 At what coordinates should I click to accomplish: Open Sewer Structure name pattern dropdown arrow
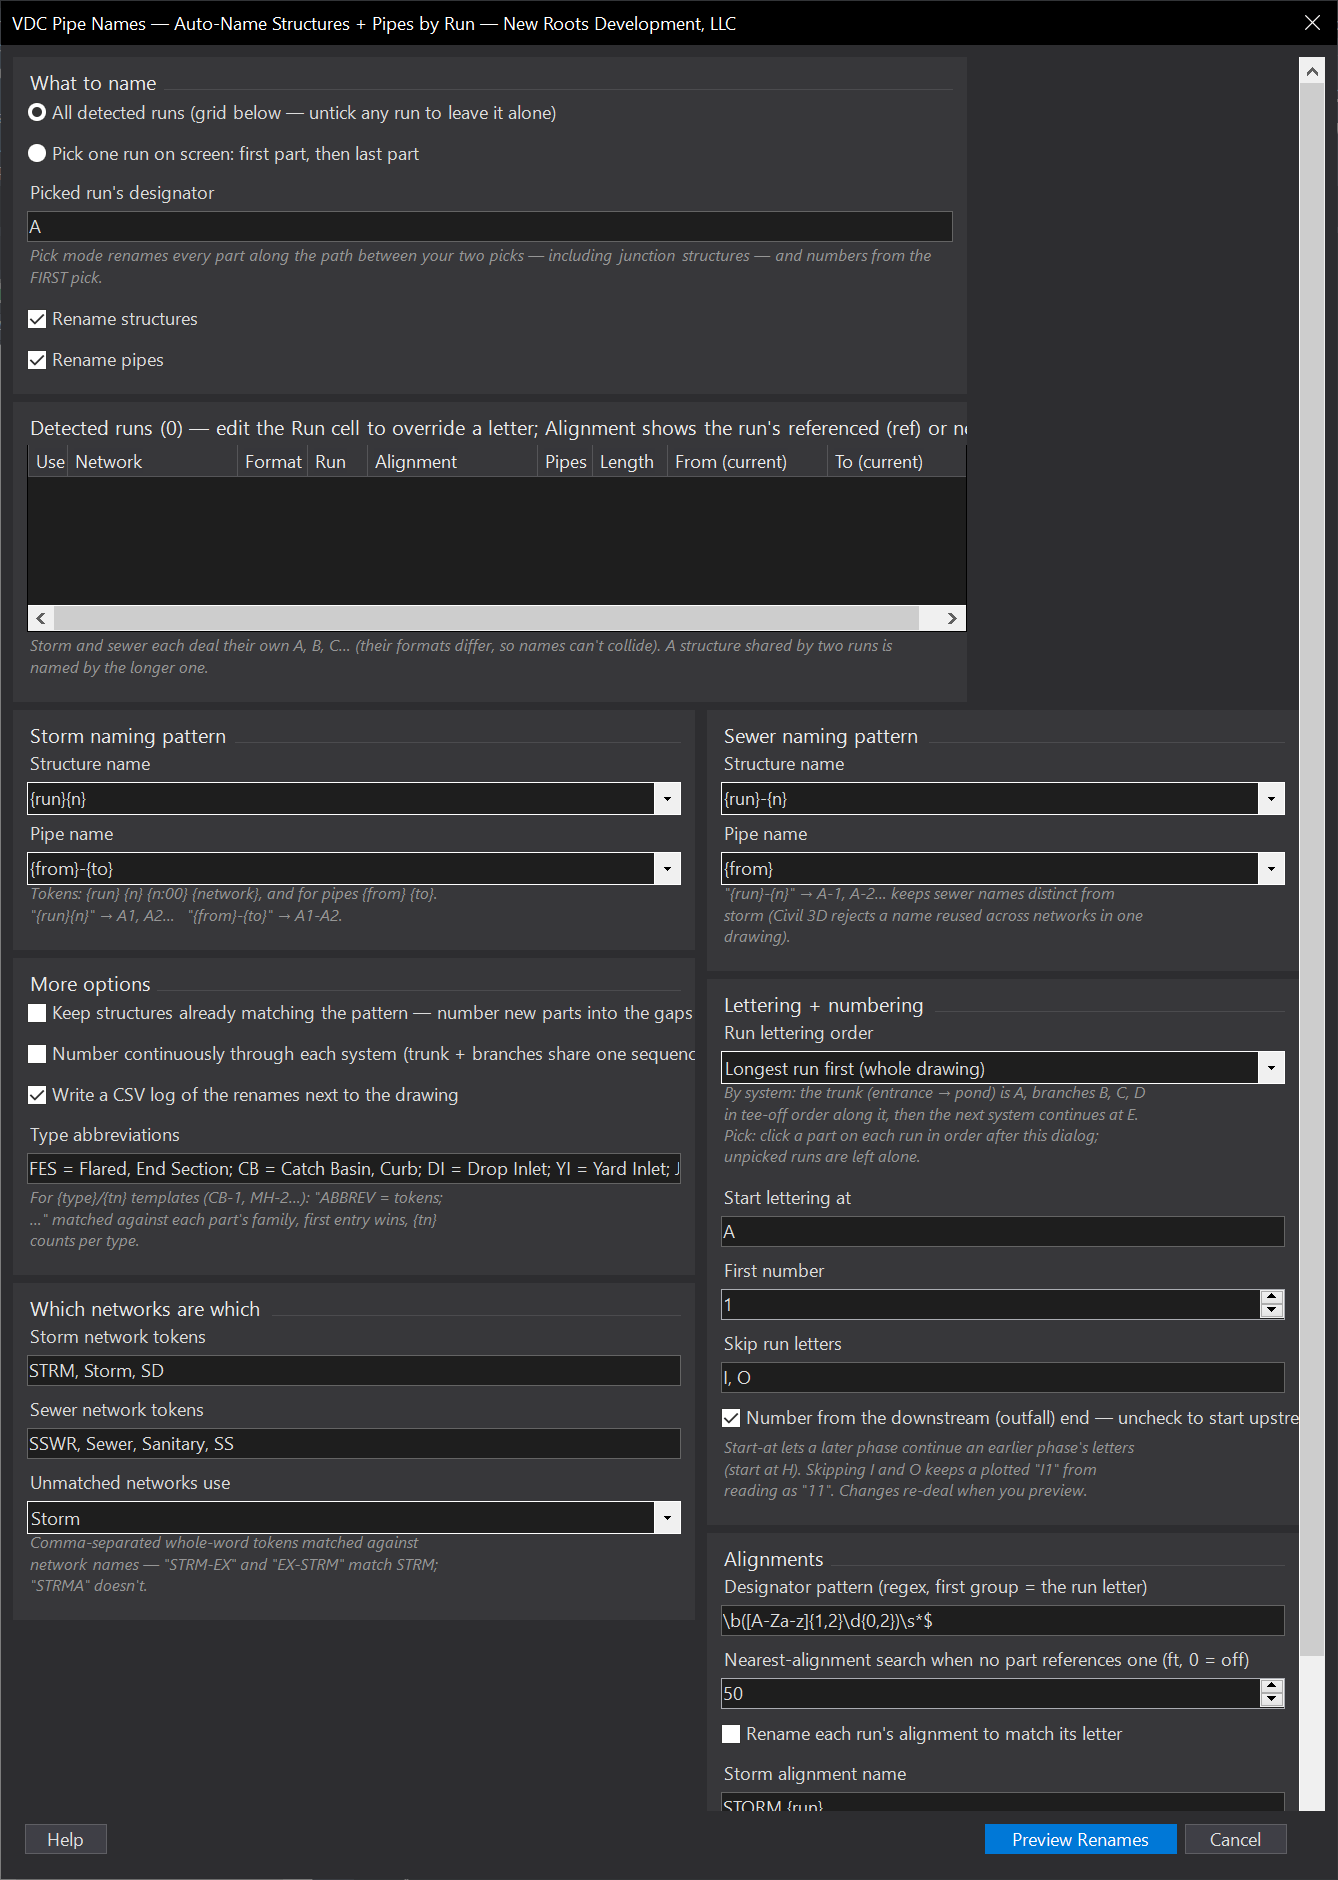pyautogui.click(x=1271, y=799)
